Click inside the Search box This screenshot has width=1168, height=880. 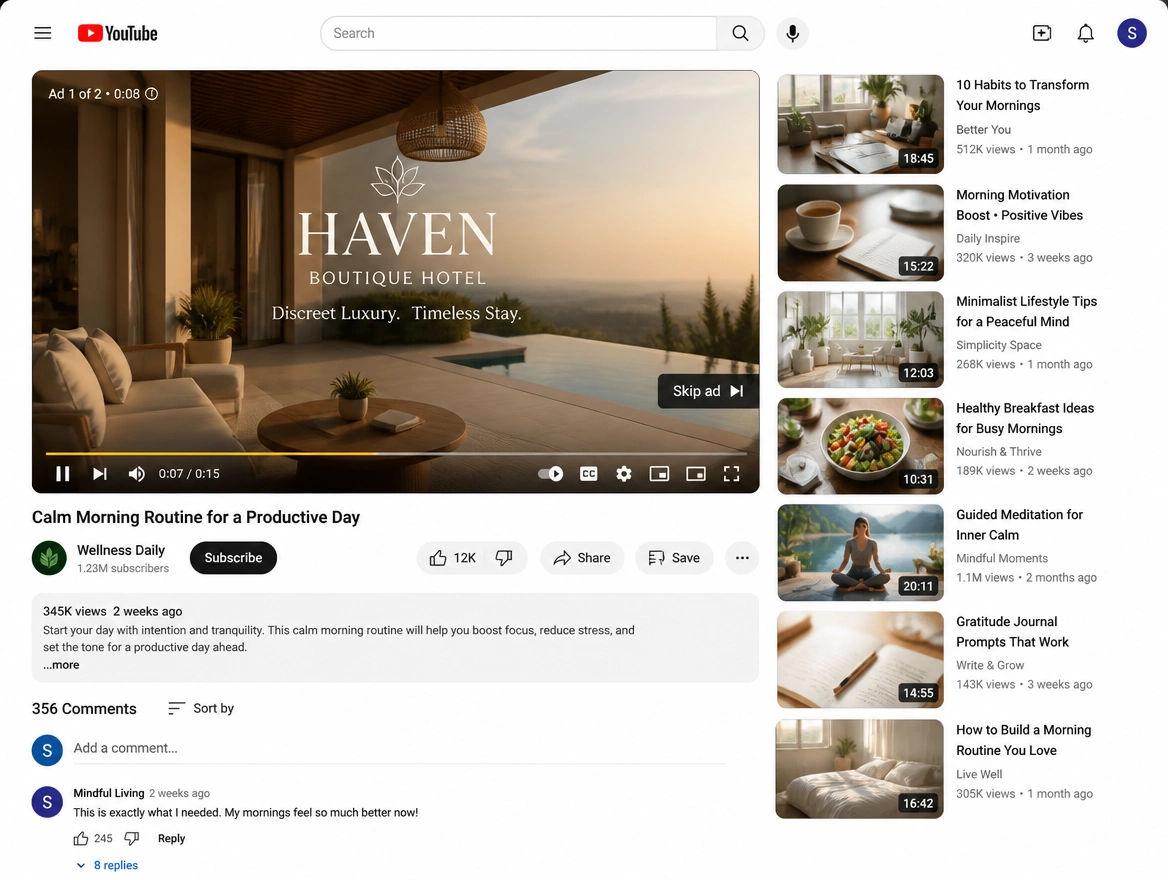tap(518, 33)
